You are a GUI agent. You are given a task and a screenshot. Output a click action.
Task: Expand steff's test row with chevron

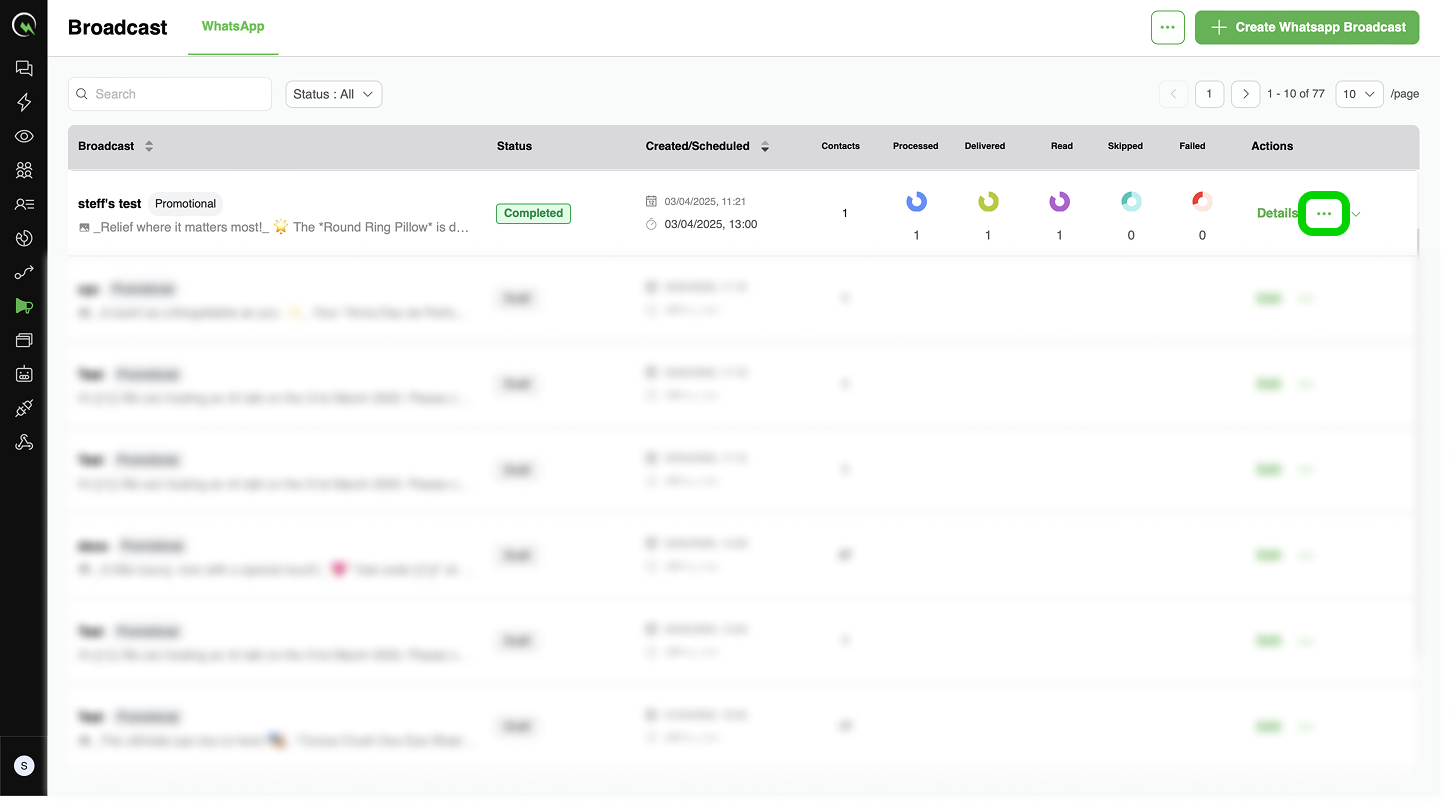(1356, 214)
